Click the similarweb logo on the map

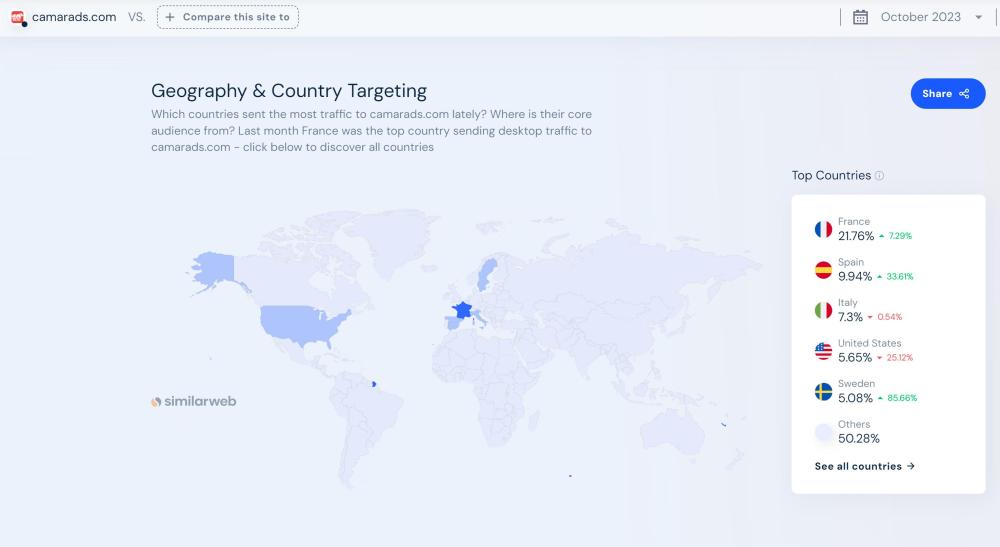click(194, 402)
